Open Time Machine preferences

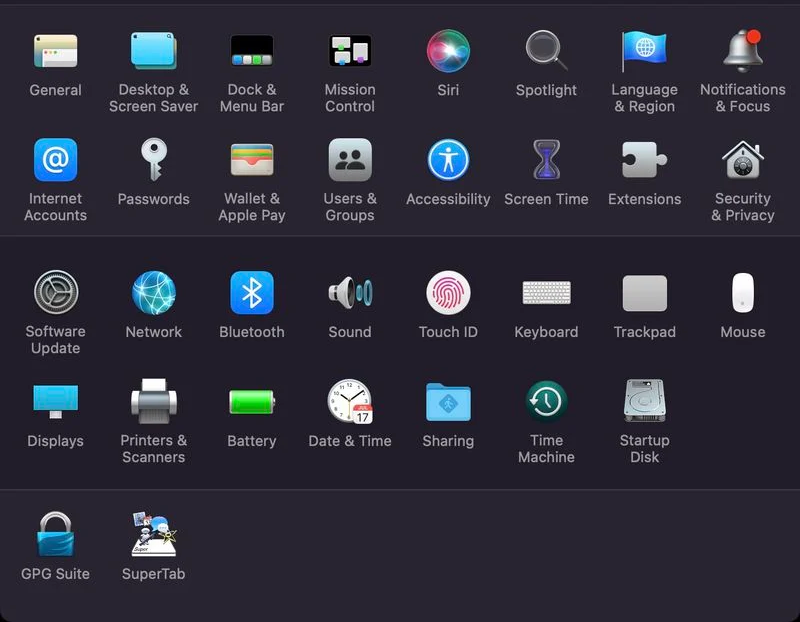point(546,401)
